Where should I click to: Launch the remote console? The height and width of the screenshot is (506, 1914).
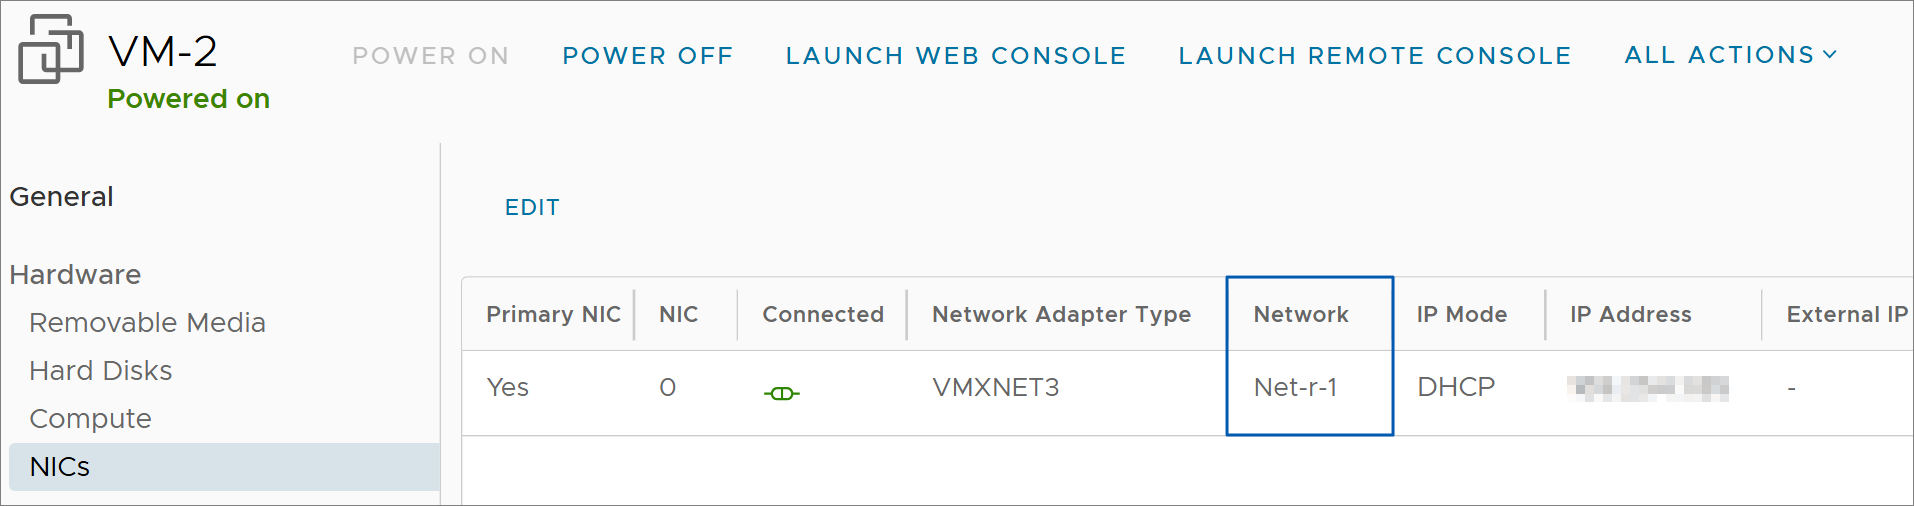click(1375, 56)
